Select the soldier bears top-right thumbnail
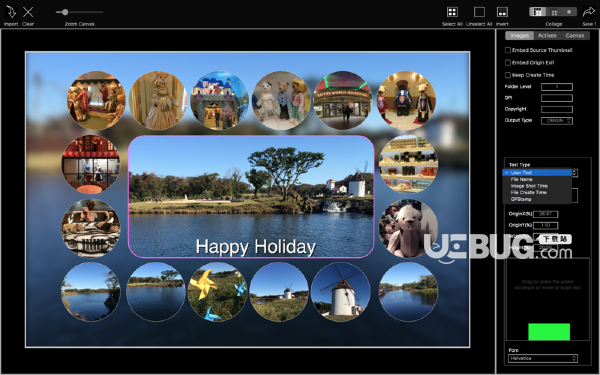Image resolution: width=600 pixels, height=375 pixels. 406,100
